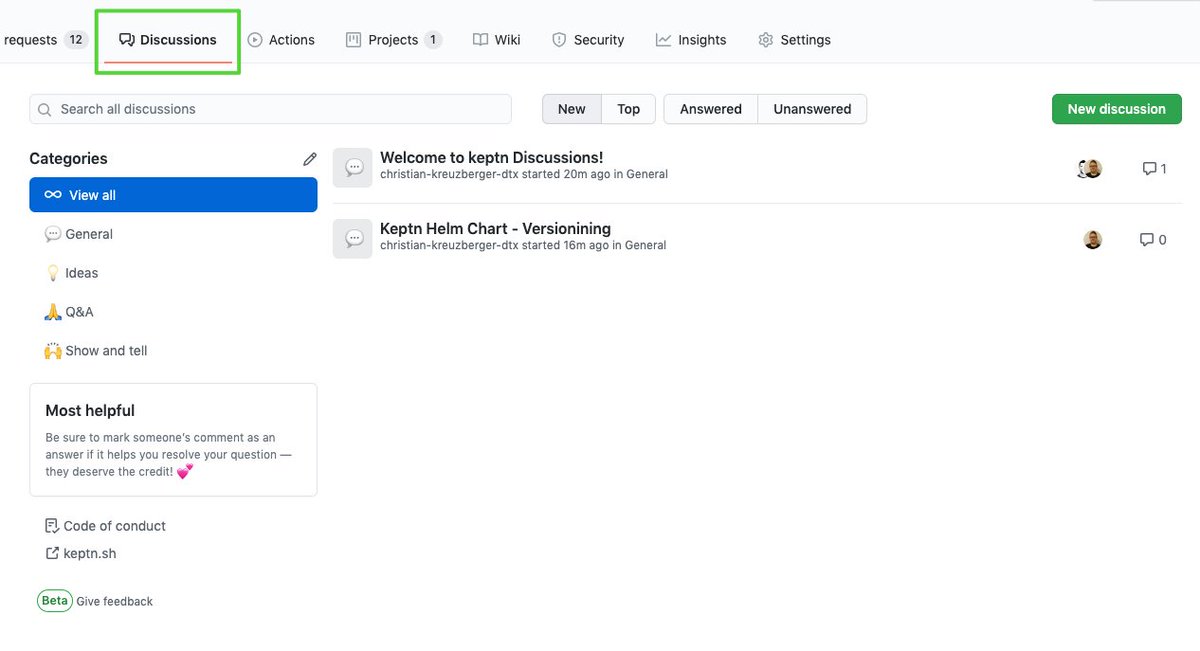
Task: Switch to the Actions tab
Action: (x=281, y=40)
